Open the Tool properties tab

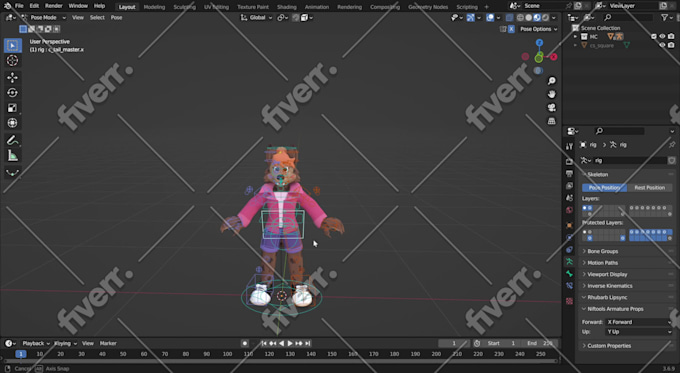tap(569, 147)
